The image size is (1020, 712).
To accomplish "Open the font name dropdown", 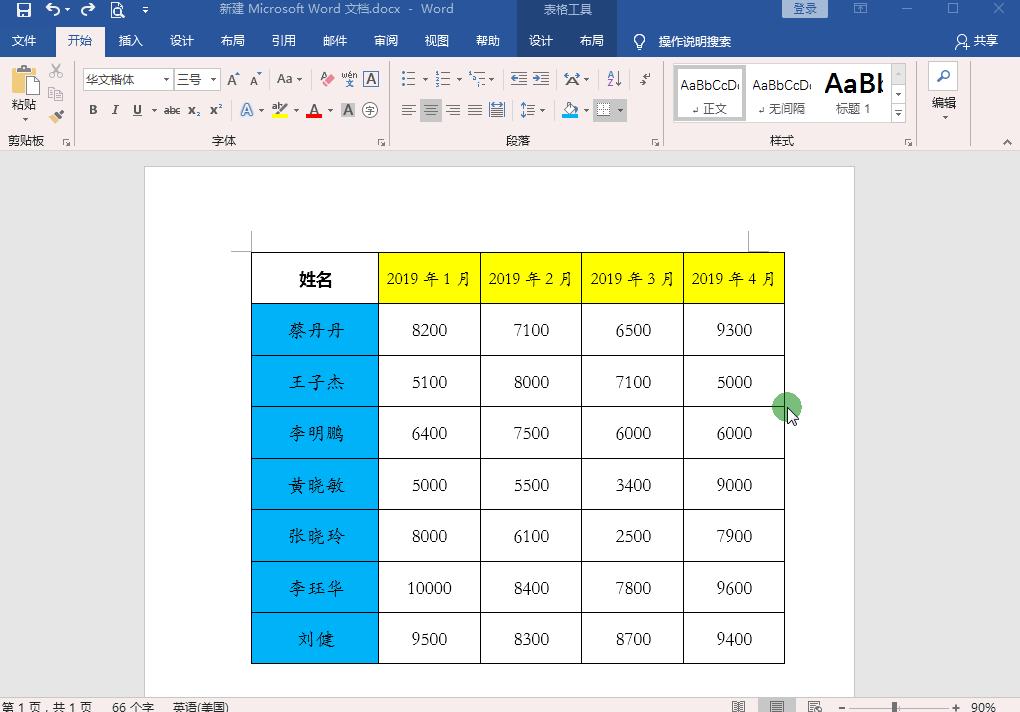I will tap(166, 79).
